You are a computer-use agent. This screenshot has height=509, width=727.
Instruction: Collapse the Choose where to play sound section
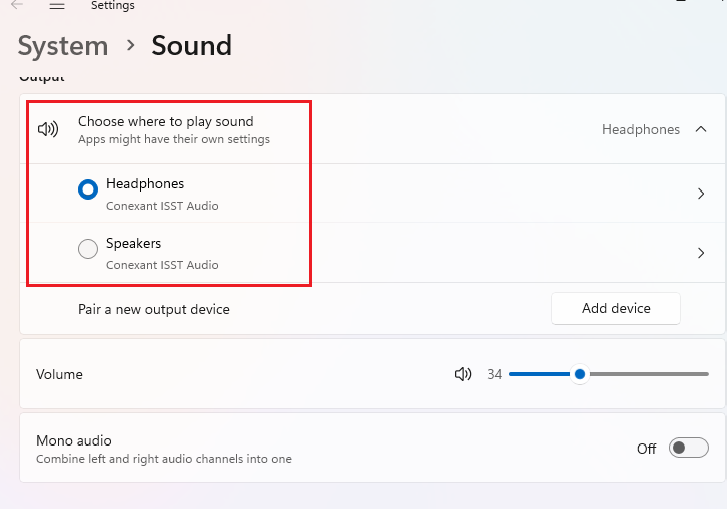point(701,129)
